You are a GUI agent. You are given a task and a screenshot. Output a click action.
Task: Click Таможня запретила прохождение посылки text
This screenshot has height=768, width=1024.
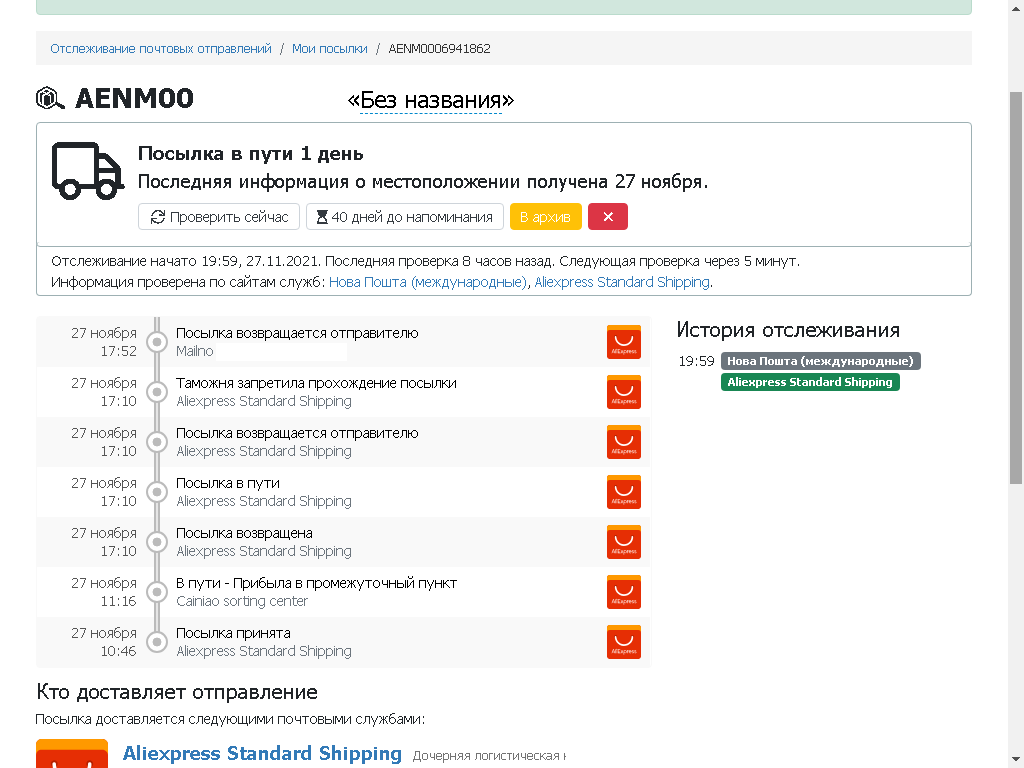point(316,383)
